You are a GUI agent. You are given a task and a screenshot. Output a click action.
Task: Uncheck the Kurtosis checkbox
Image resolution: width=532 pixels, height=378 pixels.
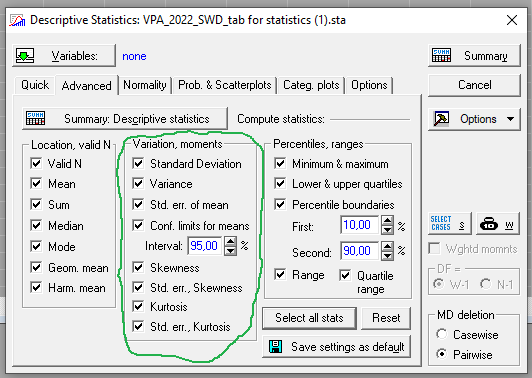tap(138, 307)
